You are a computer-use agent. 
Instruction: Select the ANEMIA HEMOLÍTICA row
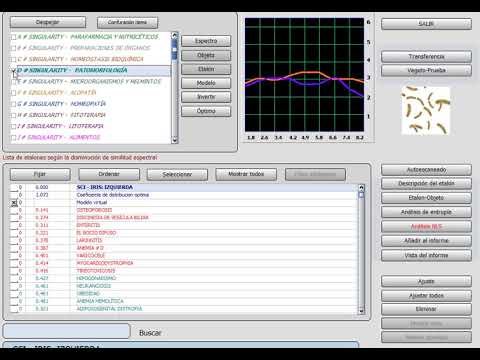click(184, 301)
